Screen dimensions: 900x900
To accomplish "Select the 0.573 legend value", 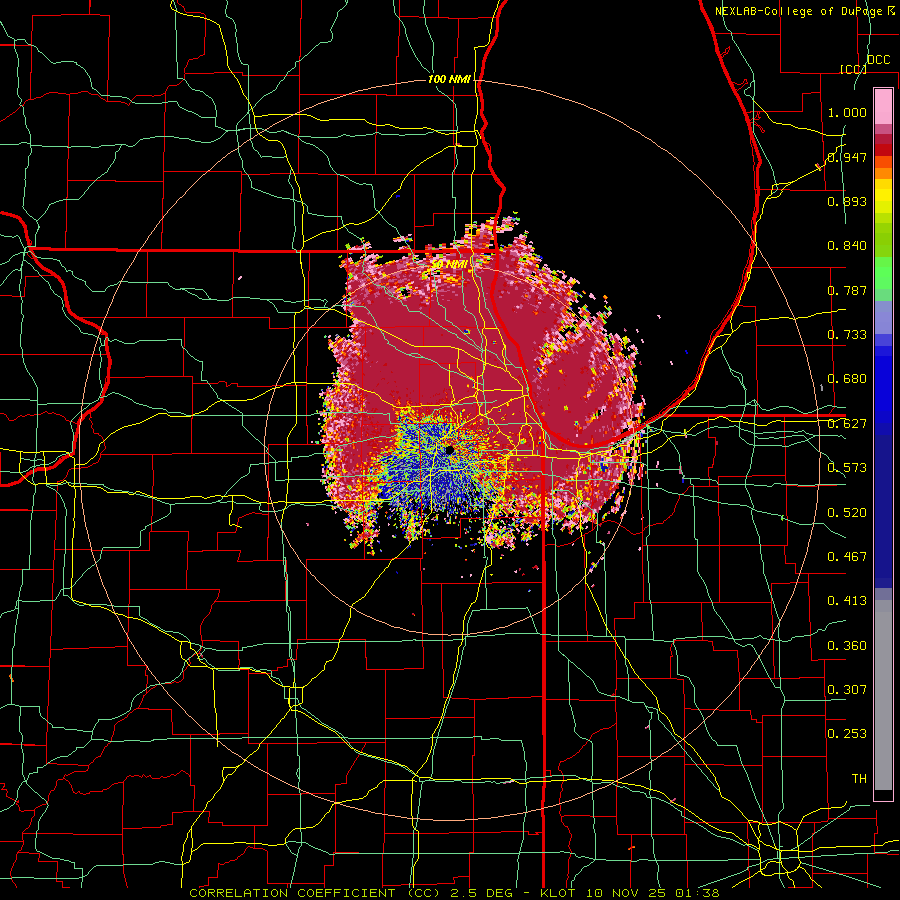I will [847, 468].
